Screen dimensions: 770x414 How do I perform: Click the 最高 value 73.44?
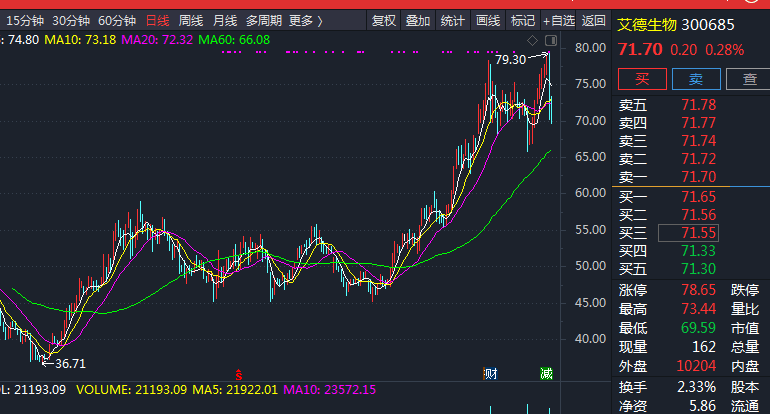click(x=699, y=309)
